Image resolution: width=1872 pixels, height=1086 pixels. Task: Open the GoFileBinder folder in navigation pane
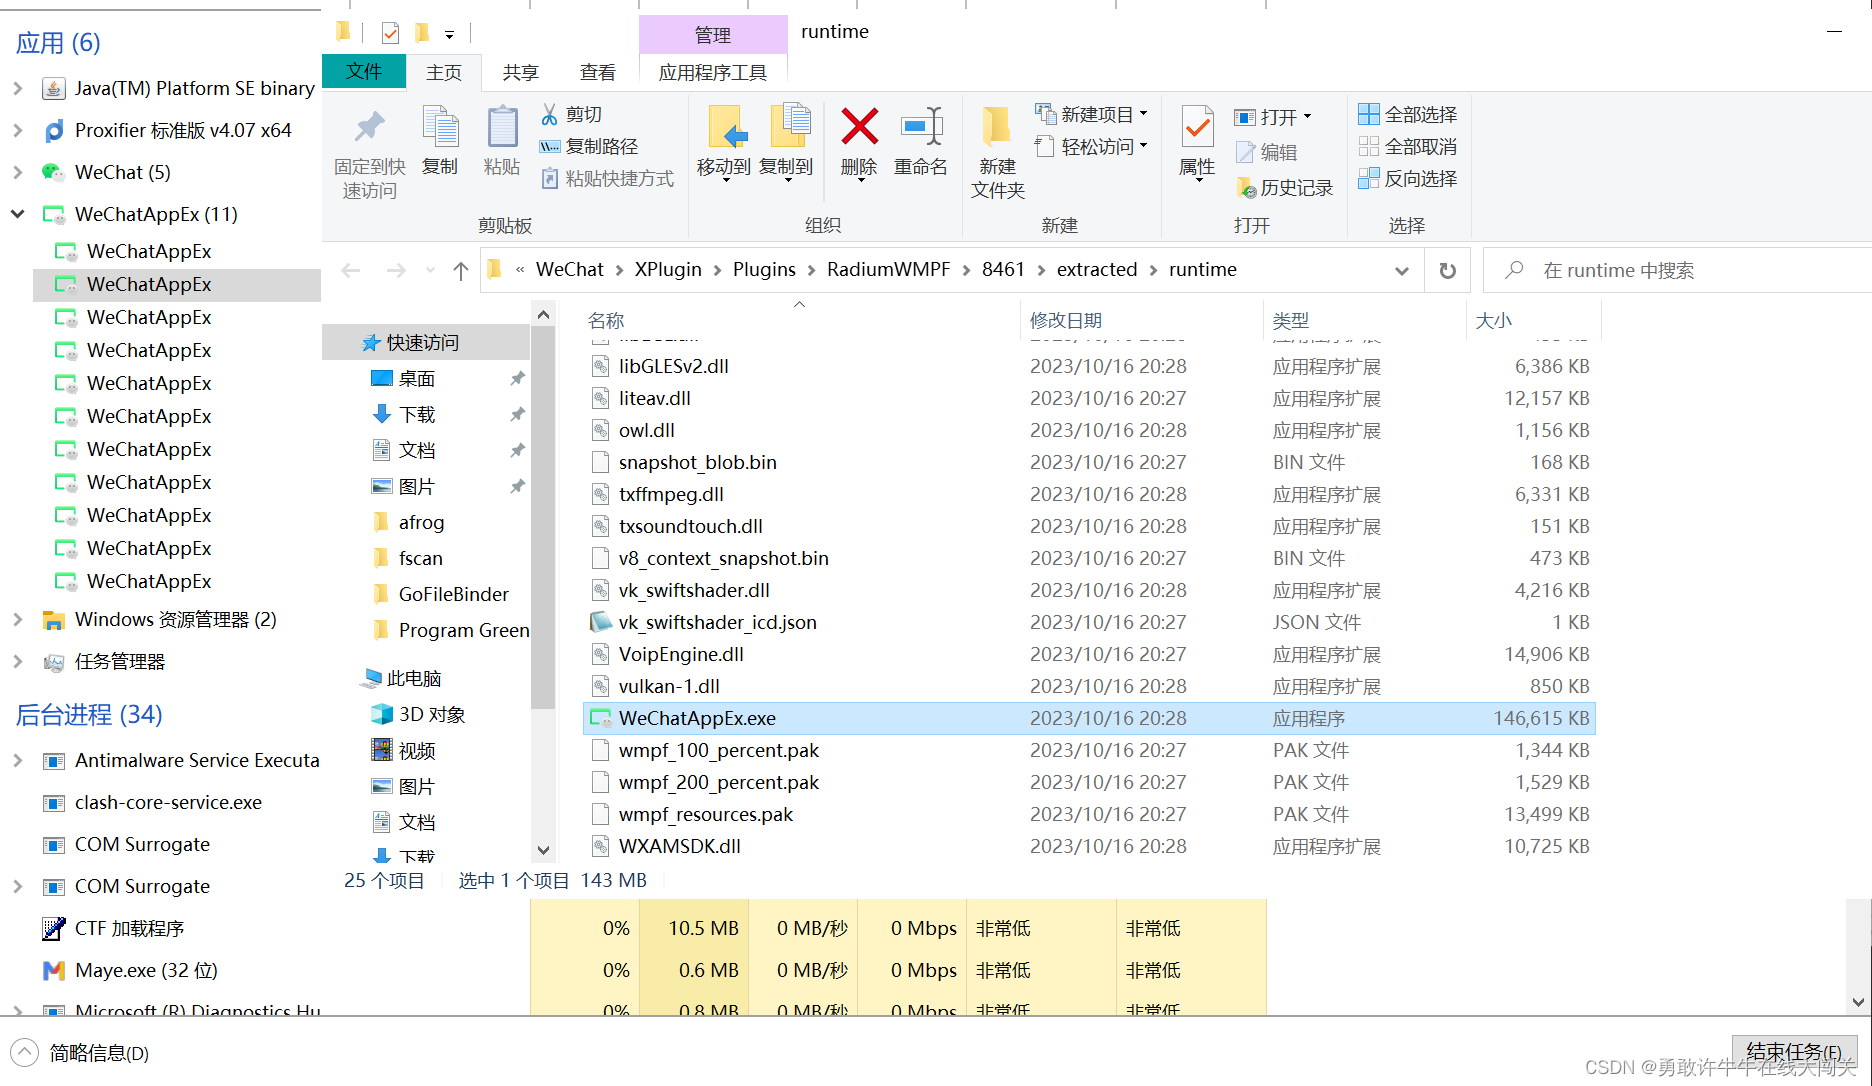(x=453, y=594)
